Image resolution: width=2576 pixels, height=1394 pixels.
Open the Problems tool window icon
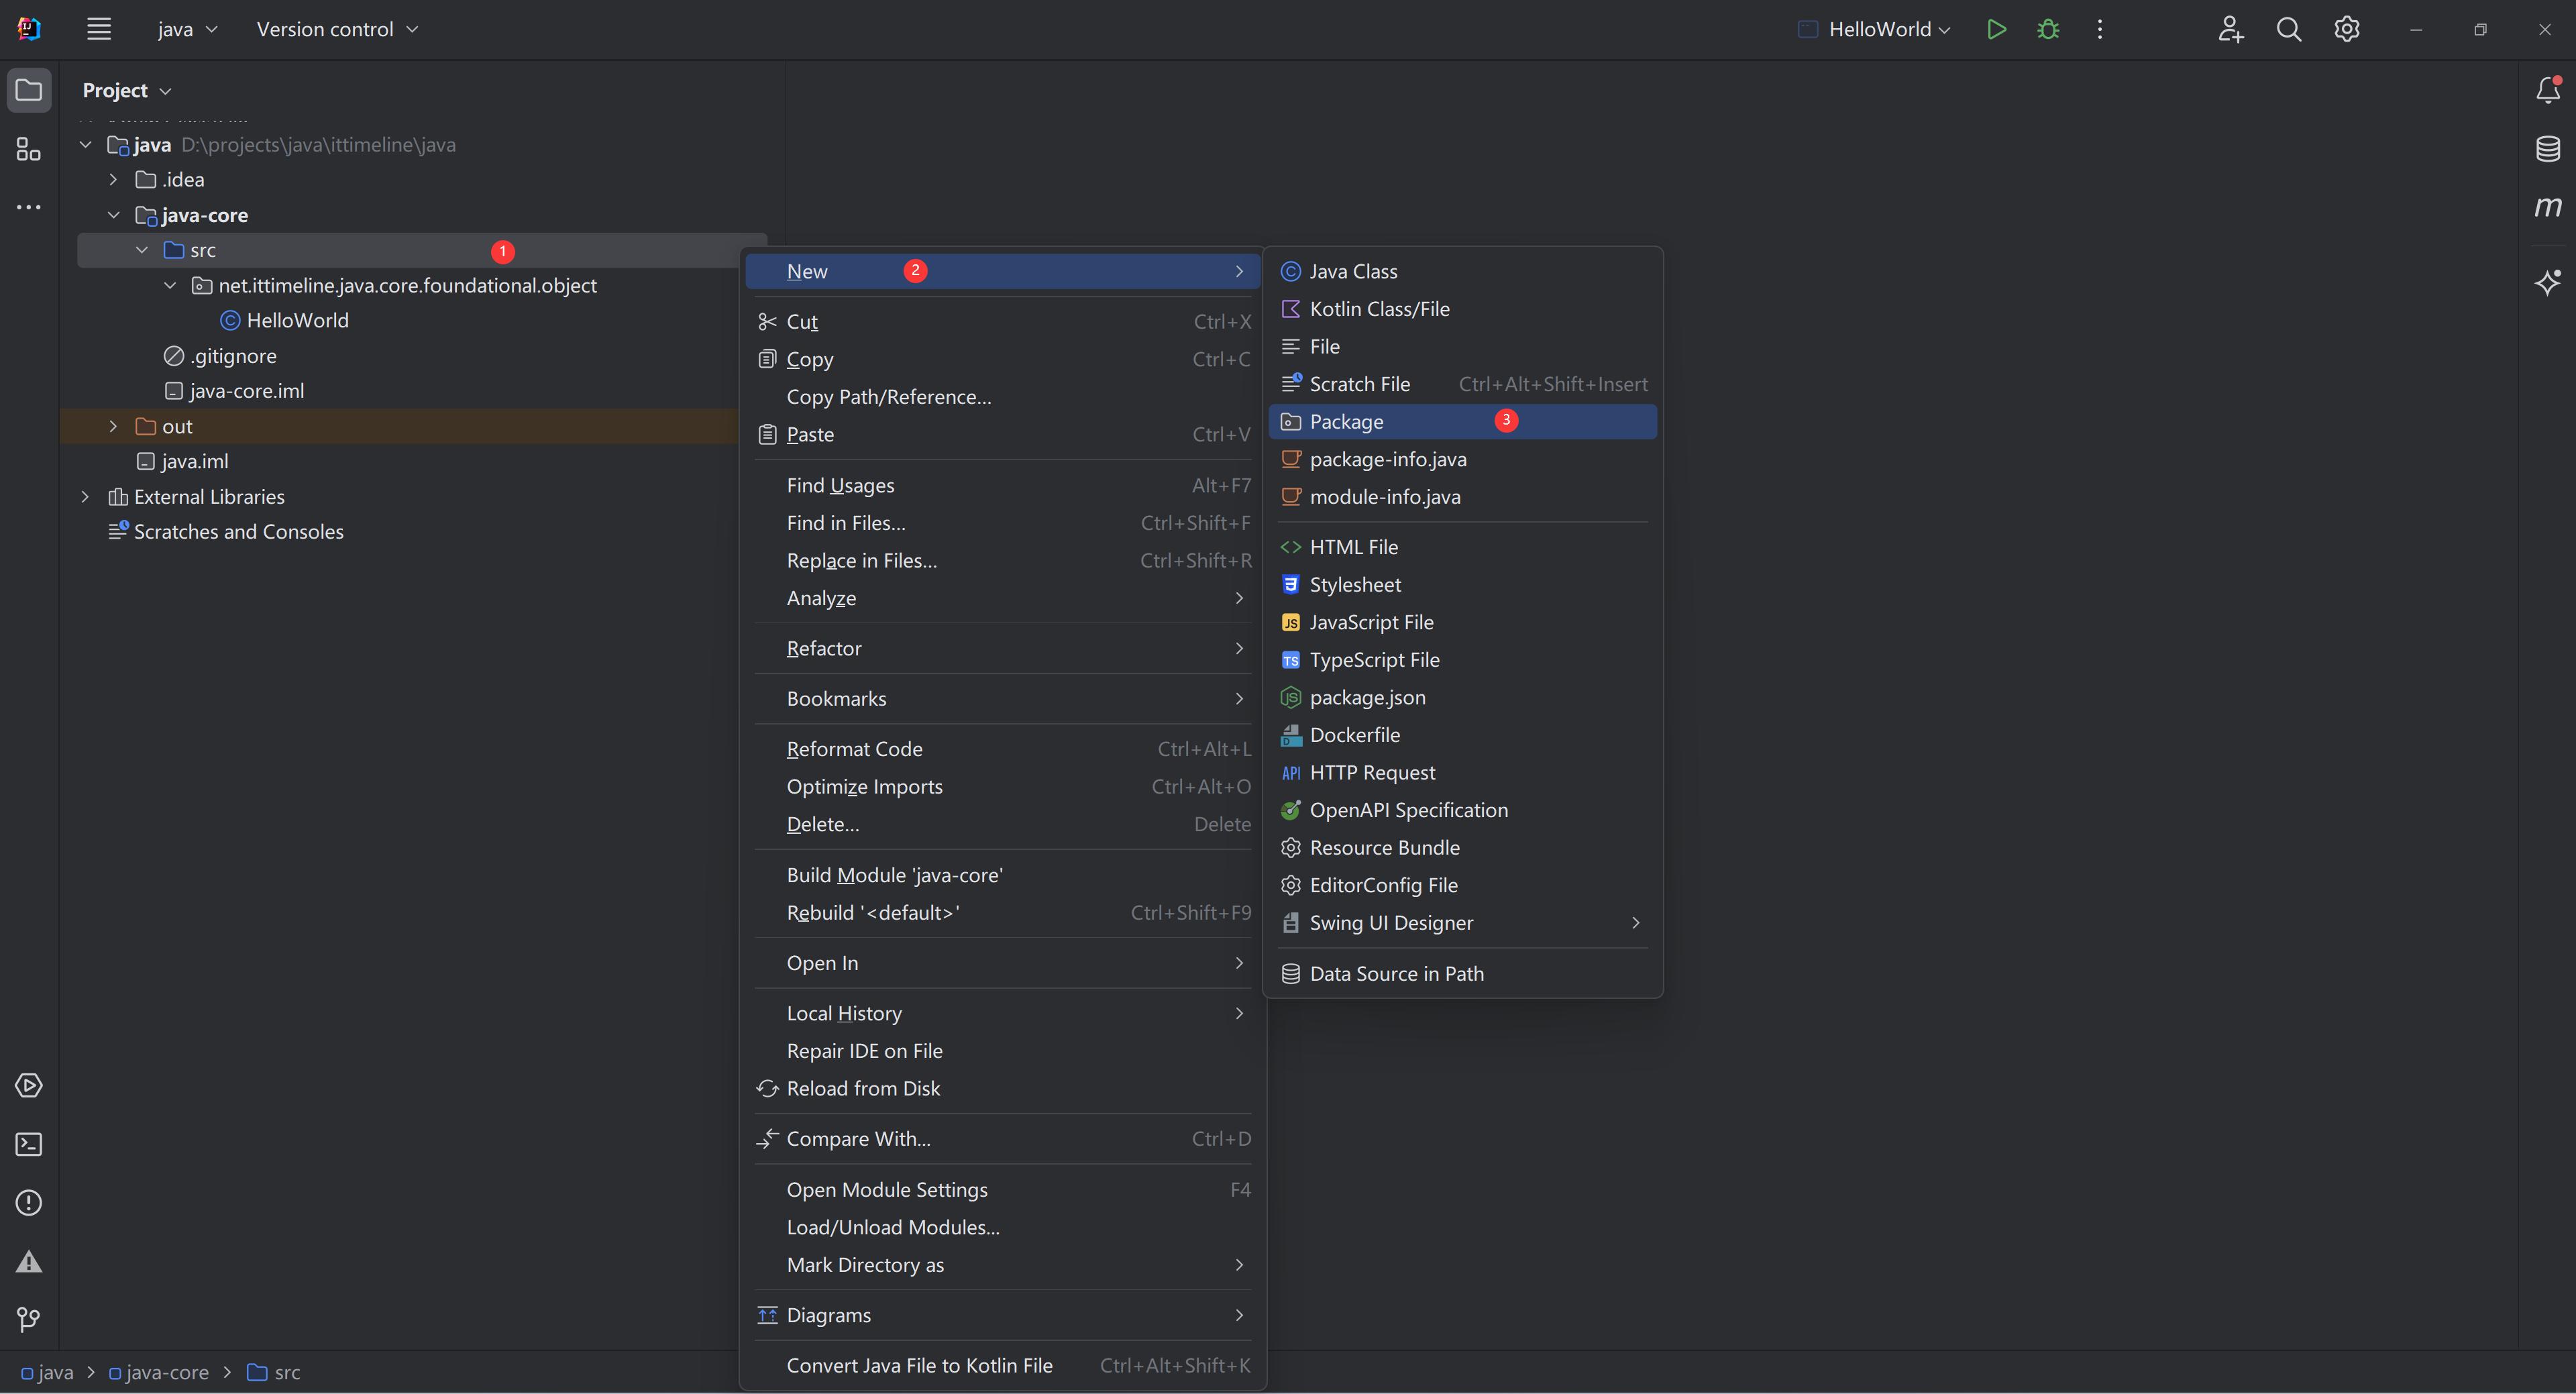(29, 1202)
